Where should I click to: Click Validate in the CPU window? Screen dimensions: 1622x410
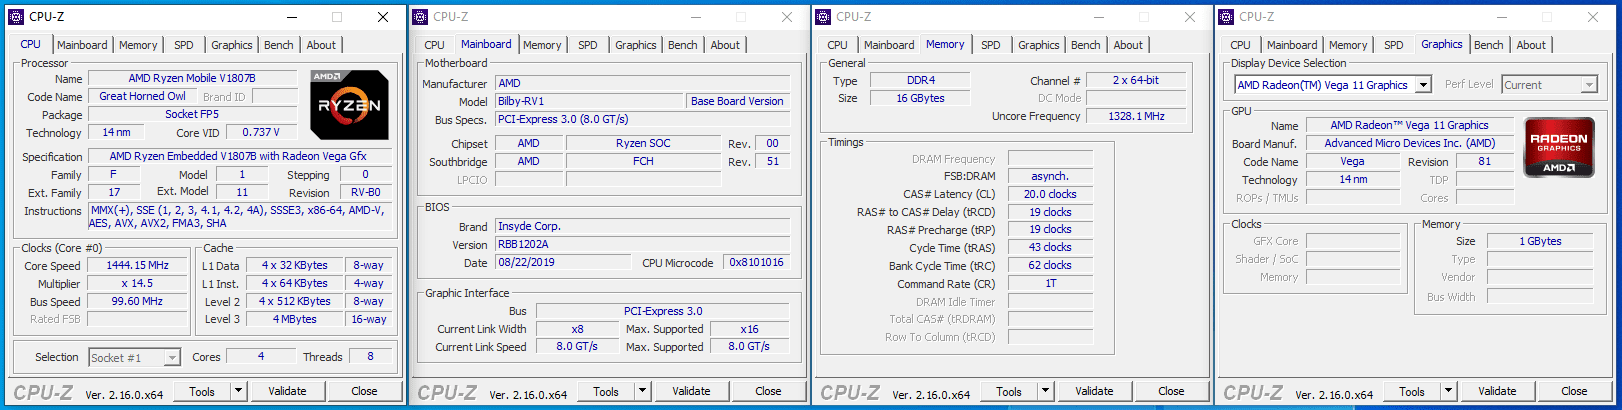(287, 391)
